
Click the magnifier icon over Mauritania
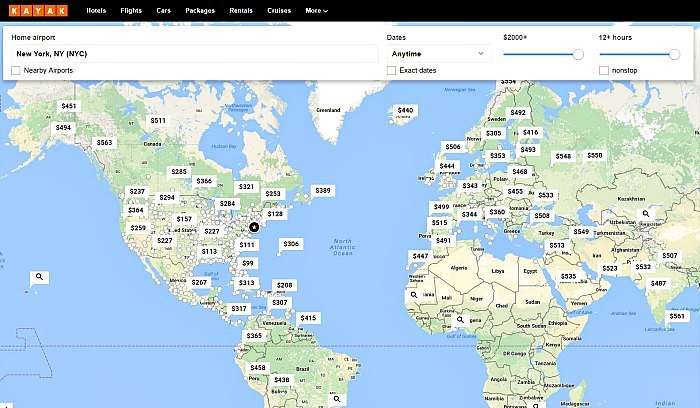[x=413, y=295]
